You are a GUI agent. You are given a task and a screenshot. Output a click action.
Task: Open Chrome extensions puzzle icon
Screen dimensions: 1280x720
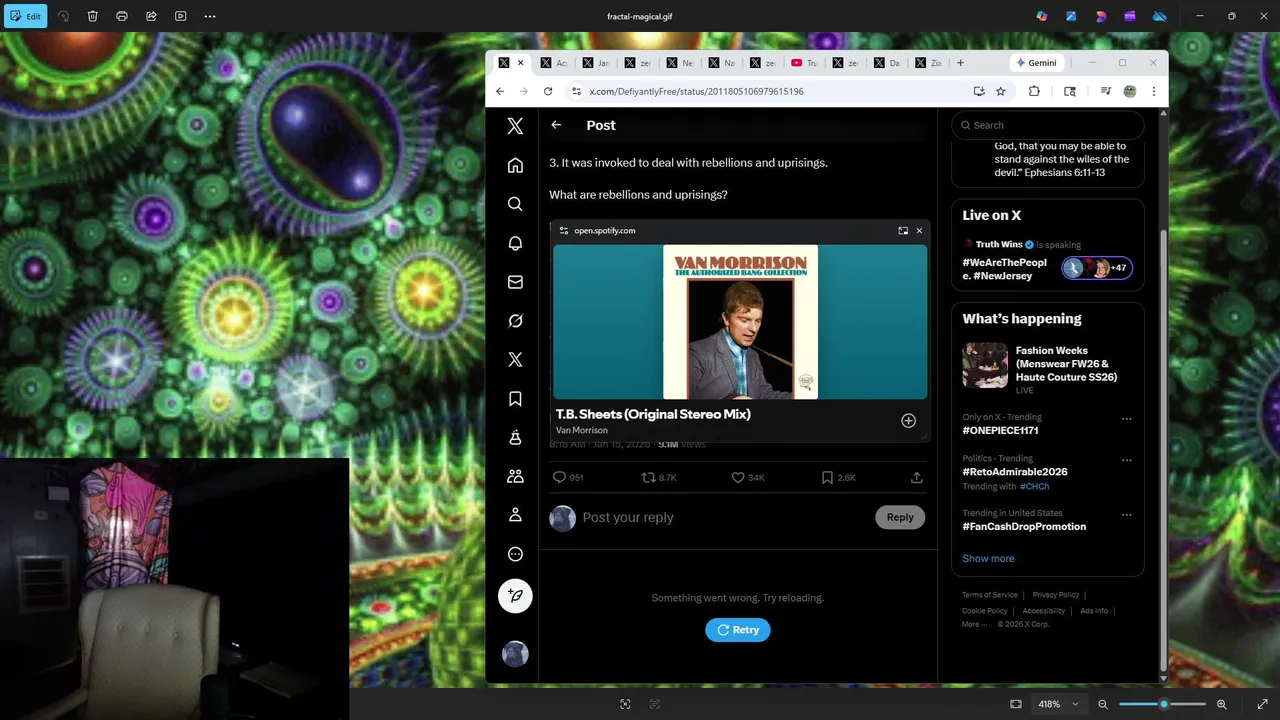(x=1034, y=91)
